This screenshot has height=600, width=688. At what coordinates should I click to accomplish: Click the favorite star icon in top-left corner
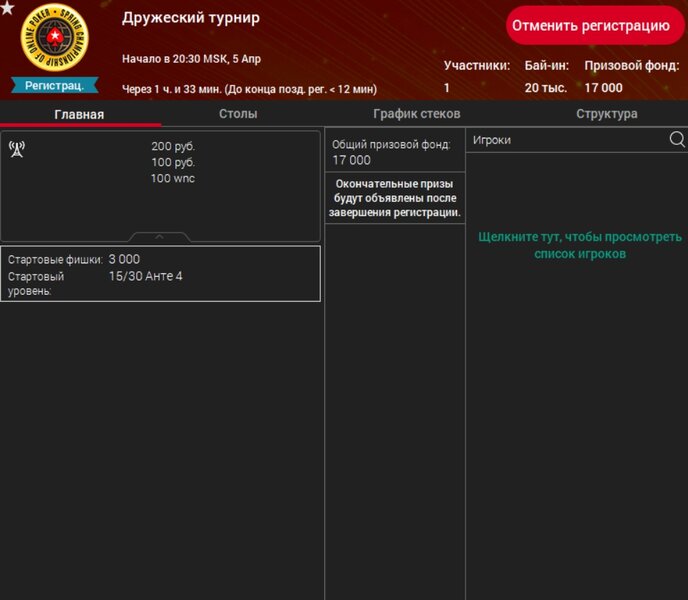click(x=8, y=9)
